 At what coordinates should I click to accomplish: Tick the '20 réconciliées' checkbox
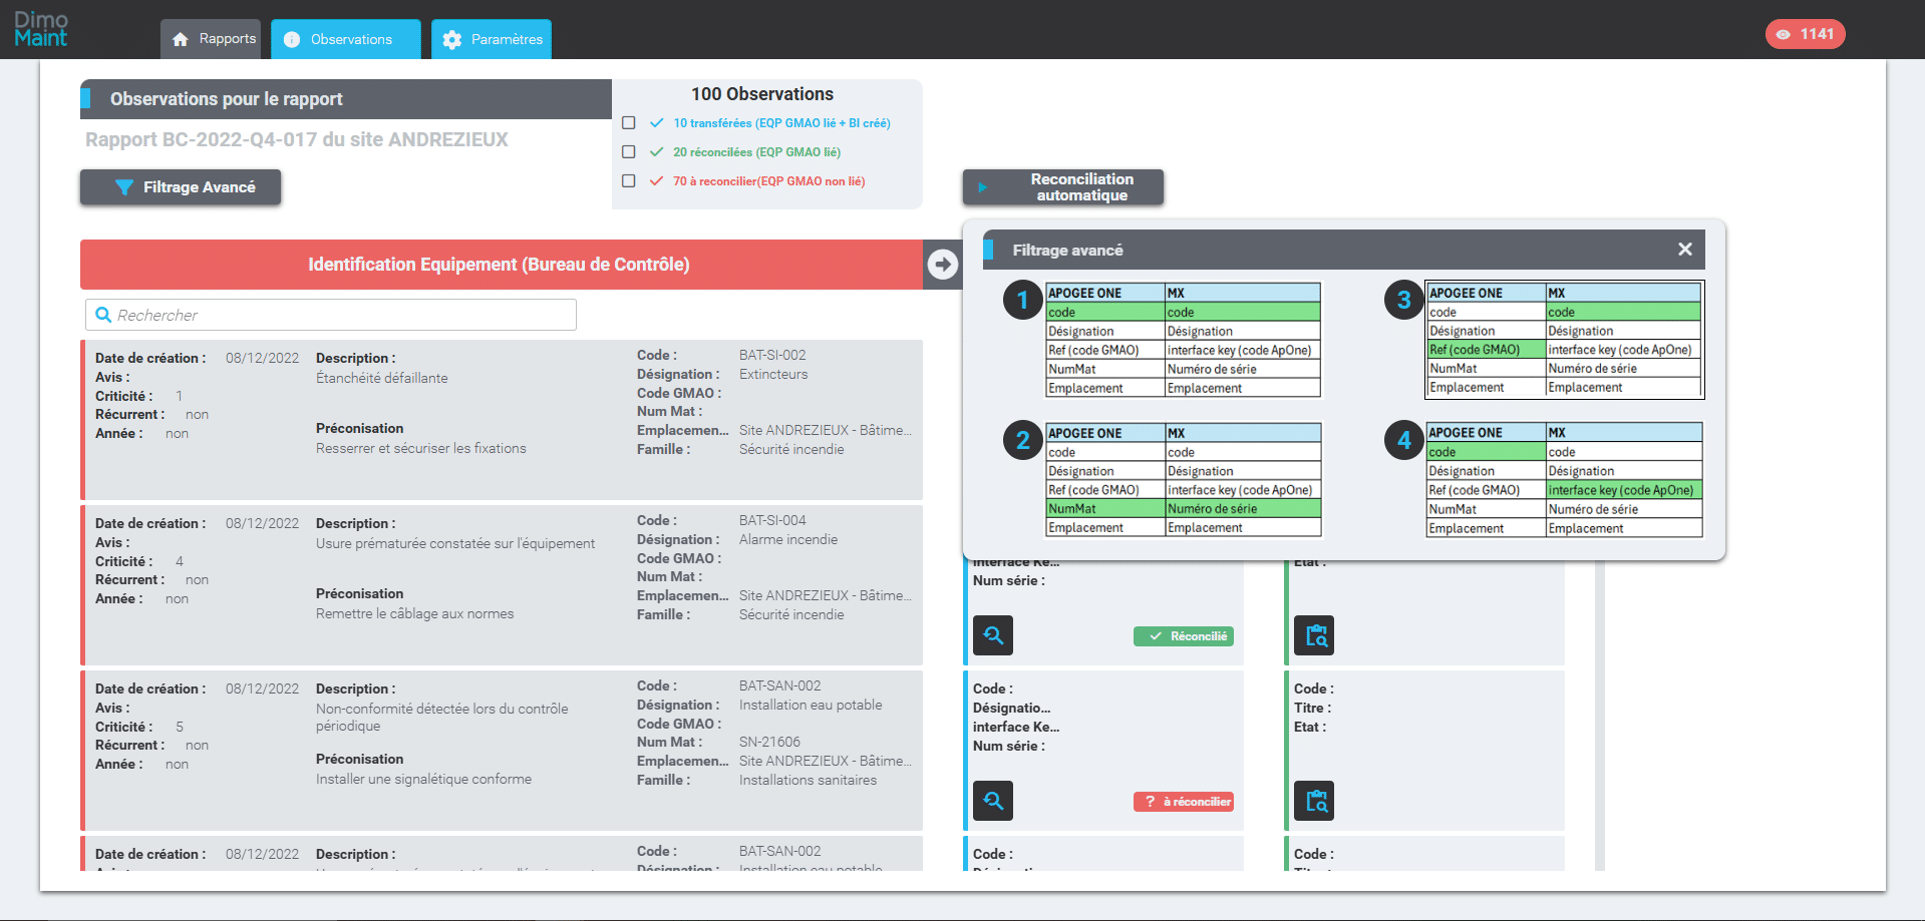(x=629, y=152)
